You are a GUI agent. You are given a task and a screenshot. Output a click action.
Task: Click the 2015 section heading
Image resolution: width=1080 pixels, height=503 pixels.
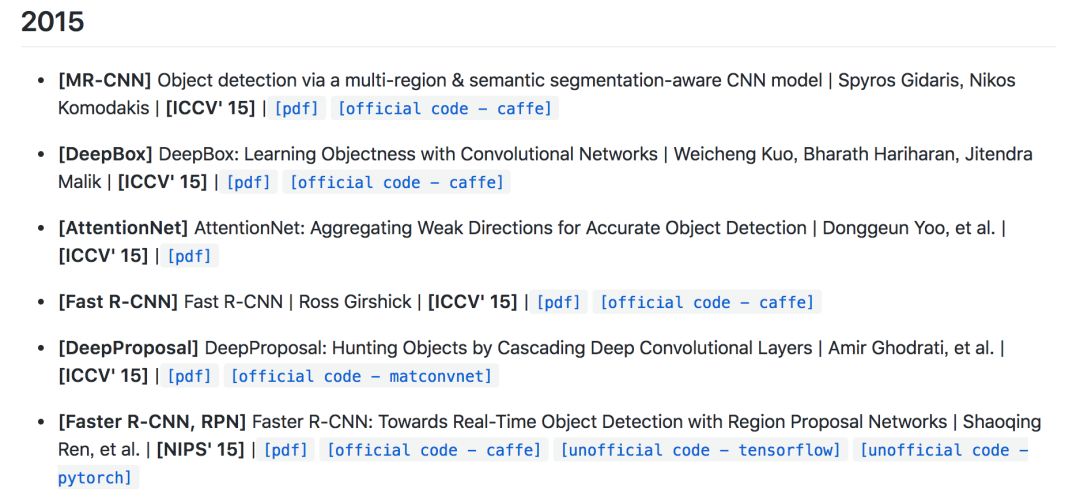point(52,22)
